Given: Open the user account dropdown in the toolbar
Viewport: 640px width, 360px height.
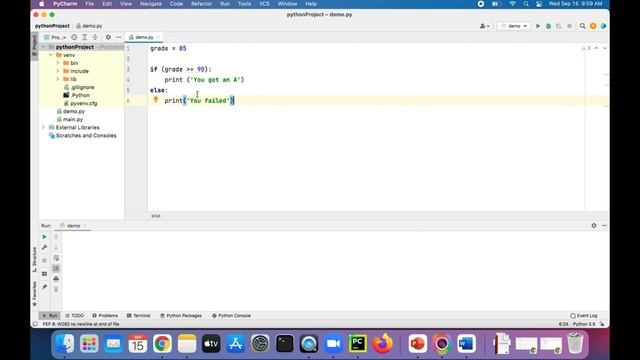Looking at the screenshot, I should click(x=484, y=26).
